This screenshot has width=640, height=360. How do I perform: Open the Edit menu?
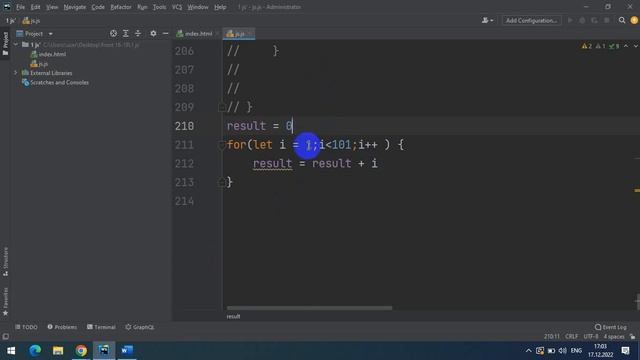(x=36, y=7)
